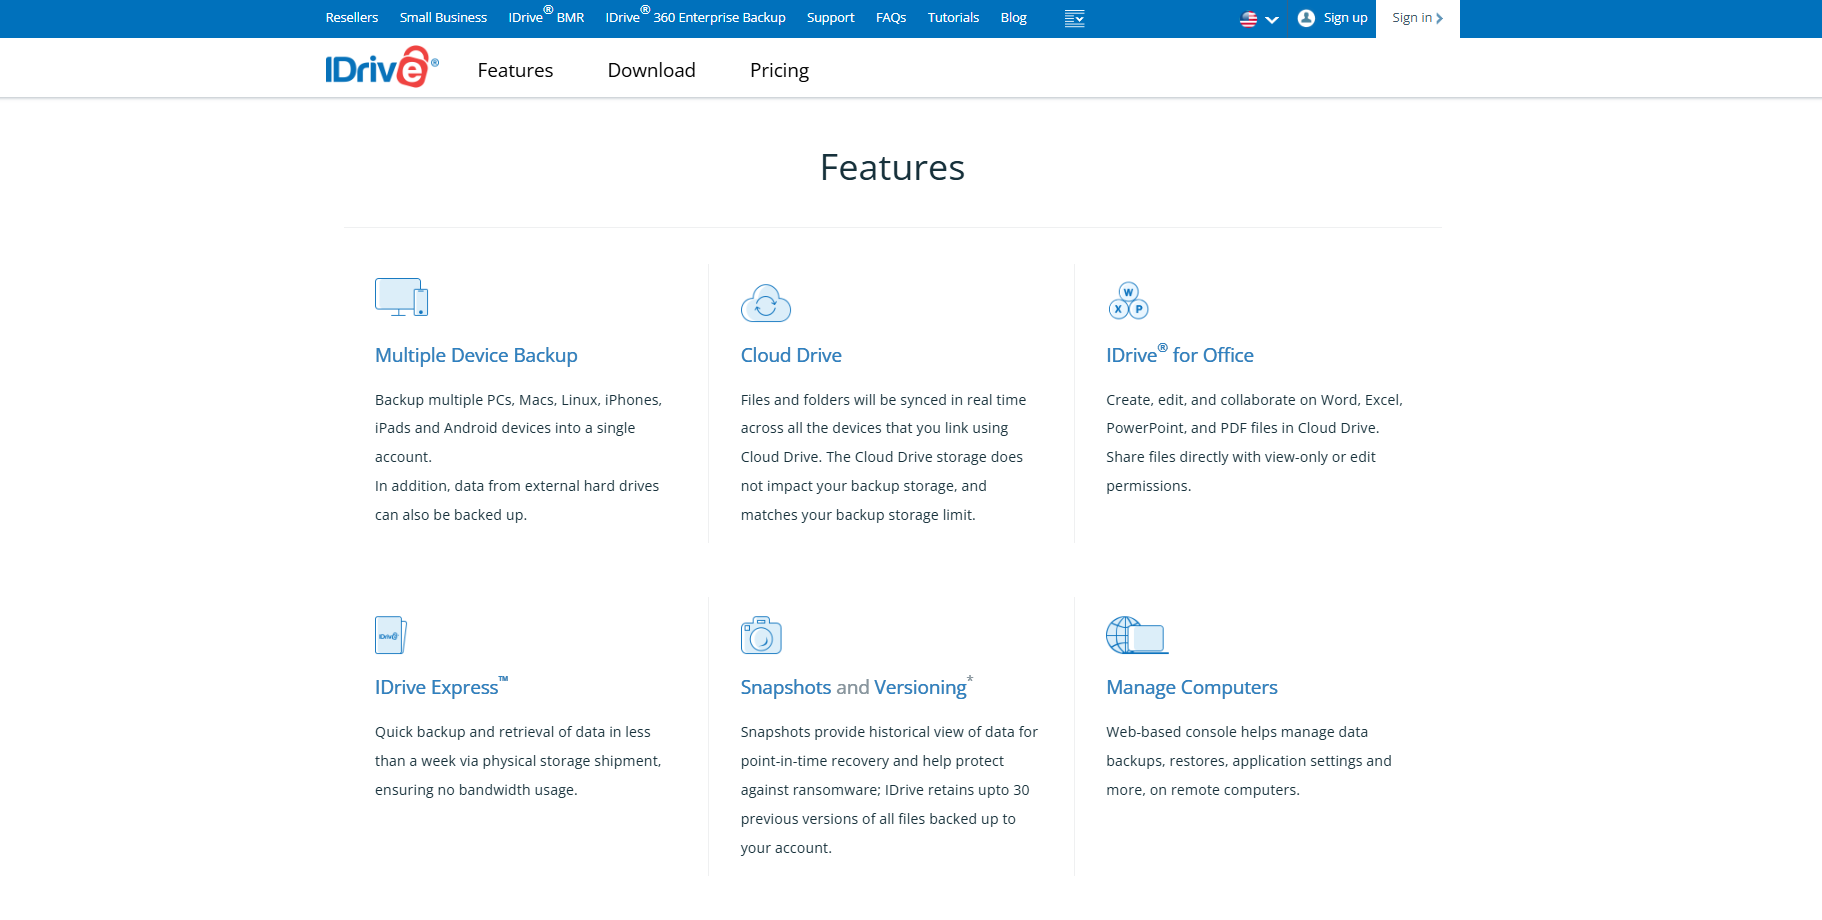This screenshot has height=920, width=1822.
Task: Go to the Pricing page
Action: coord(779,70)
